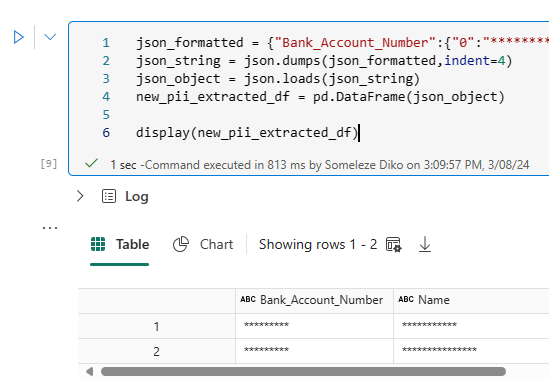The image size is (549, 379).
Task: Click the scrollbar left arrow
Action: [x=90, y=371]
